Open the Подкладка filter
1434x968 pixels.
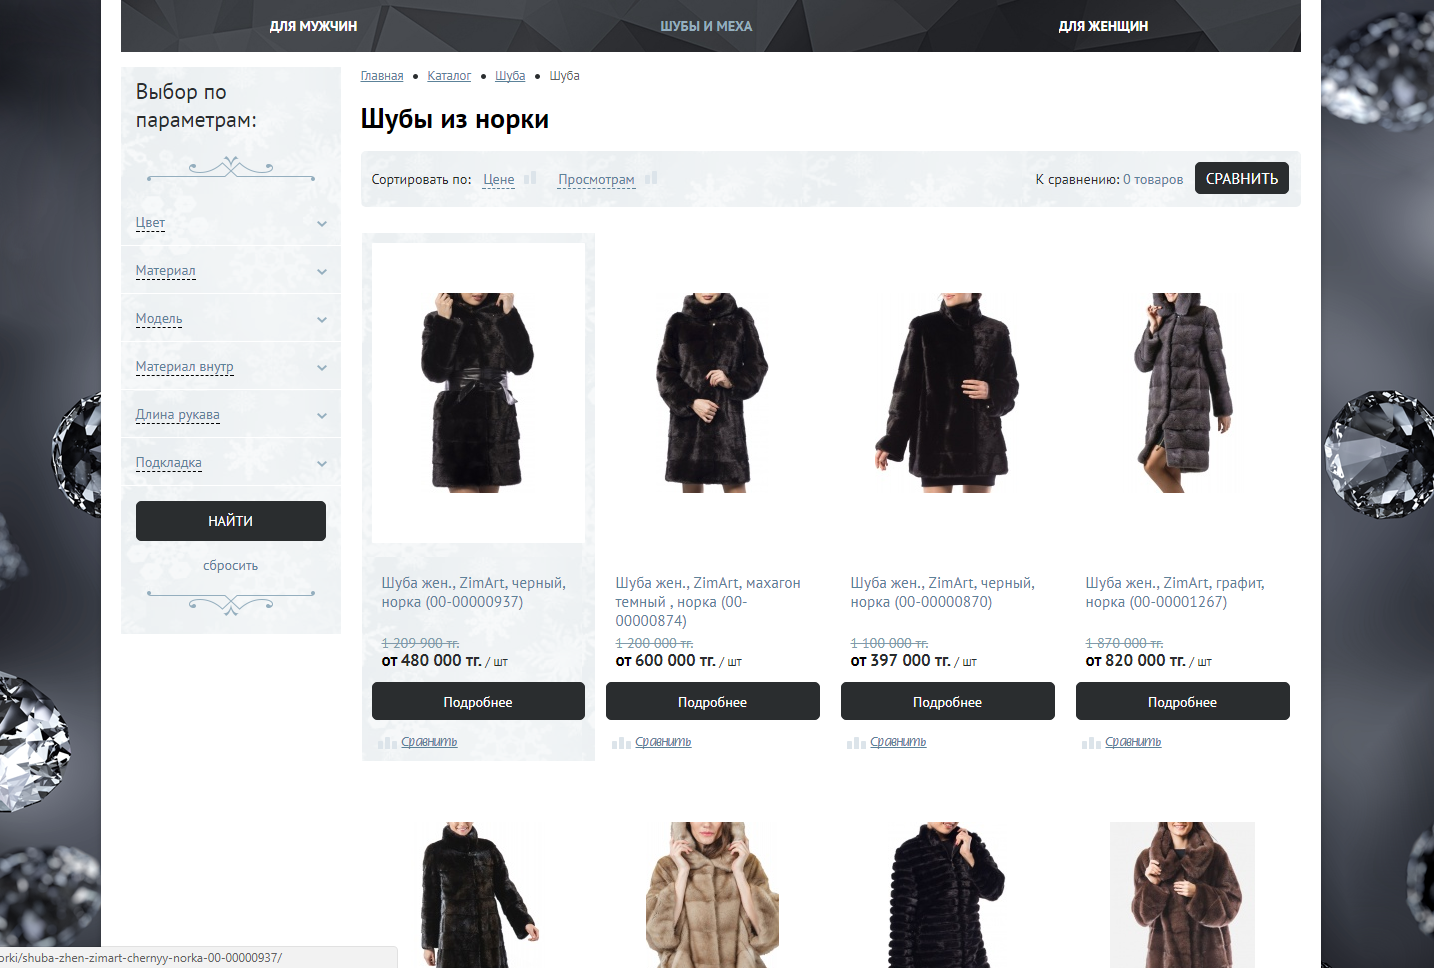coord(322,464)
